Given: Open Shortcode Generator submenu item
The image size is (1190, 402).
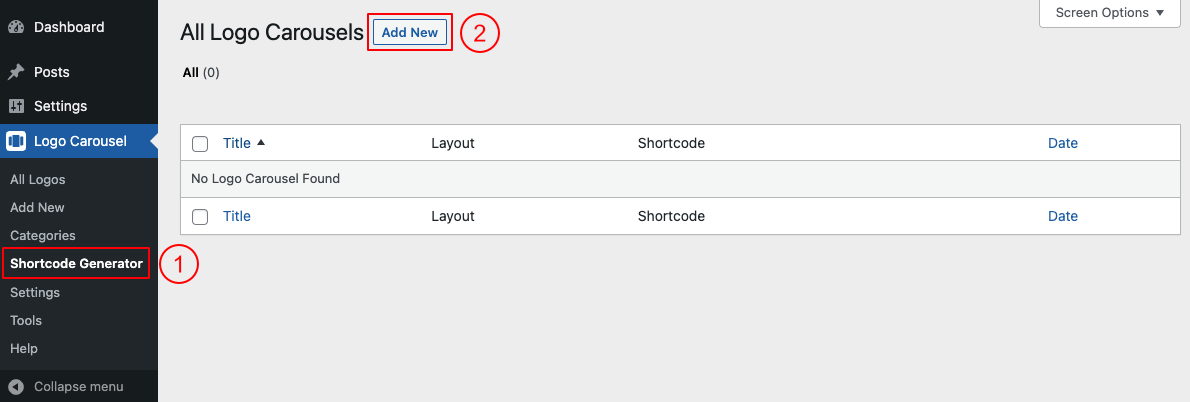Looking at the screenshot, I should click(x=76, y=264).
